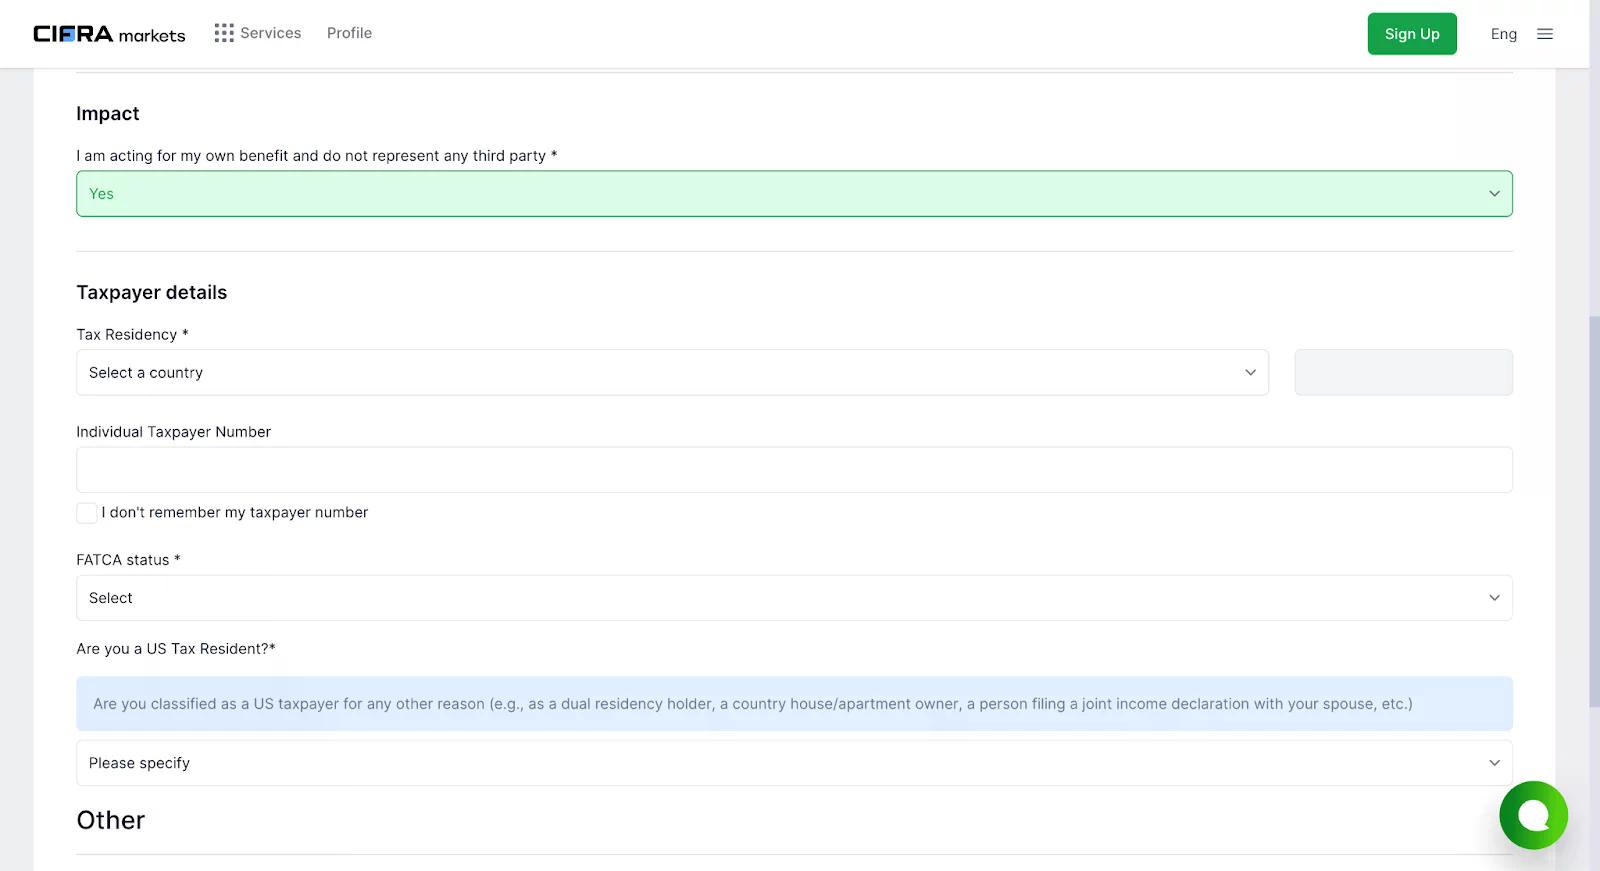Click the chevron arrow in Tax Residency field
The height and width of the screenshot is (871, 1600).
[1250, 373]
